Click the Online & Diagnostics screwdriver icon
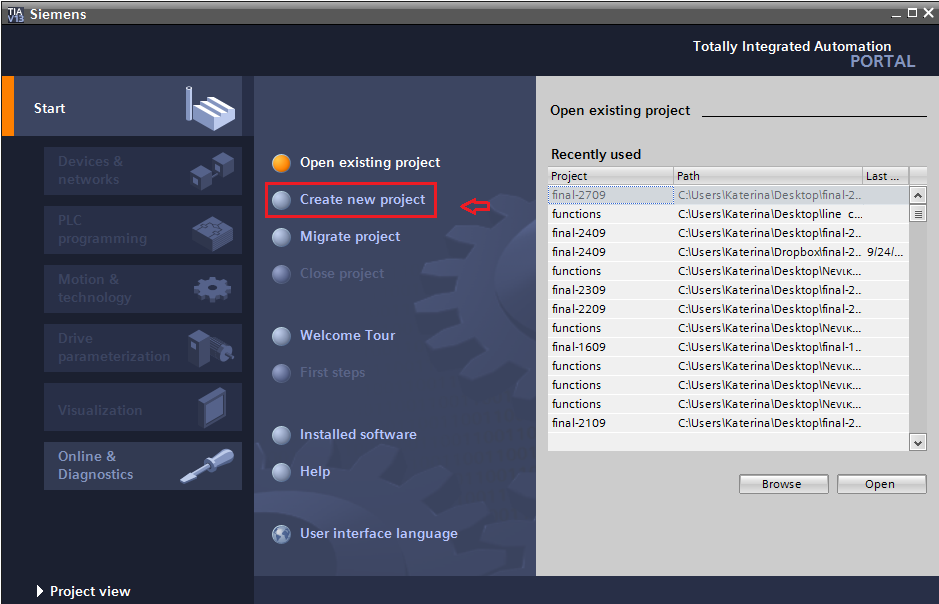The height and width of the screenshot is (604, 939). pyautogui.click(x=207, y=466)
